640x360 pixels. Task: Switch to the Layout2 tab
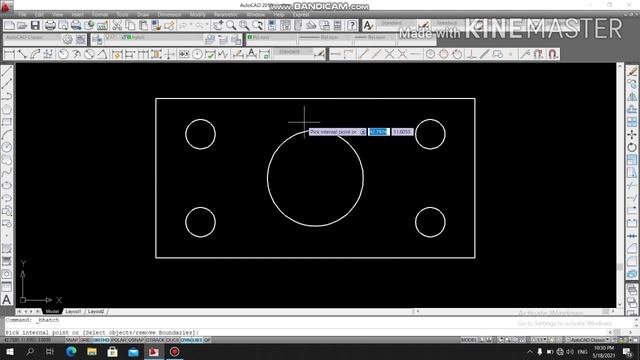coord(96,311)
